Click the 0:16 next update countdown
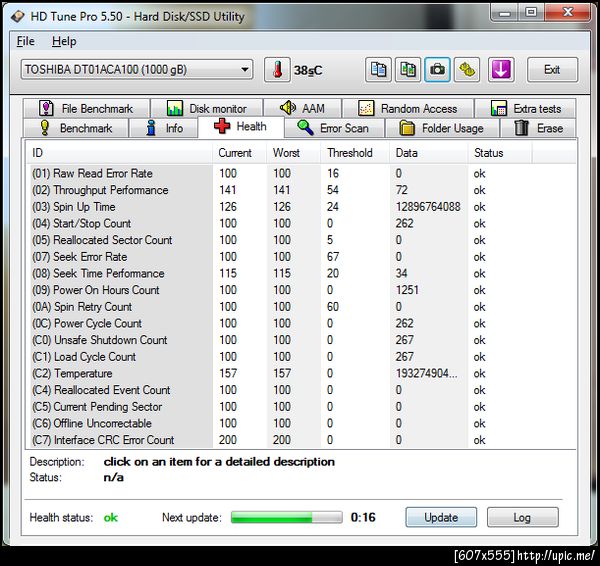 363,517
